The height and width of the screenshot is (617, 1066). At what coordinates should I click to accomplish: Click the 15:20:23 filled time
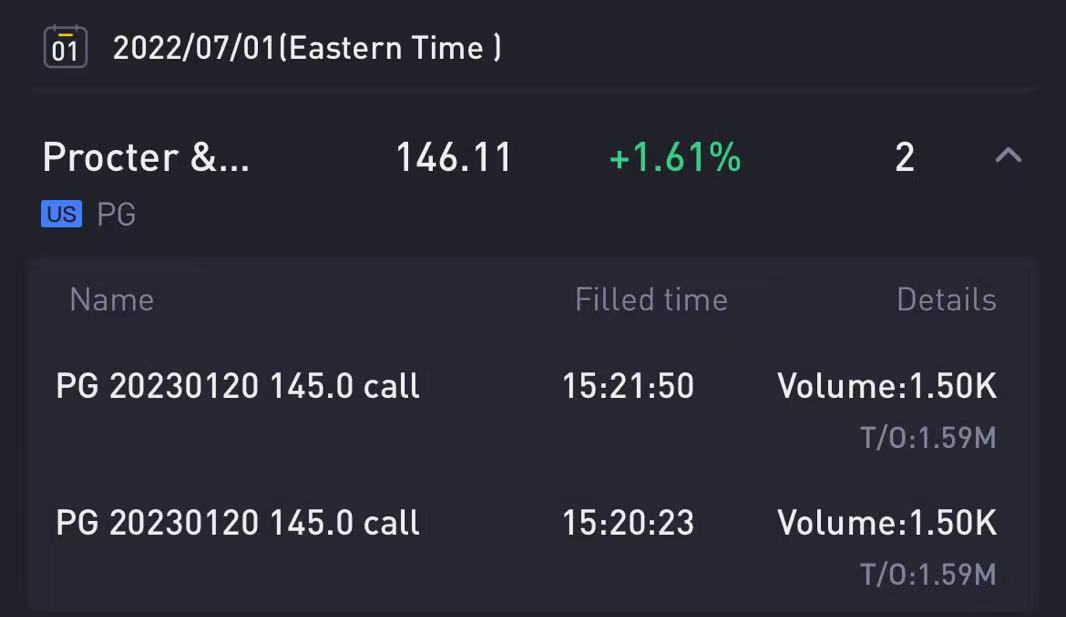tap(628, 523)
